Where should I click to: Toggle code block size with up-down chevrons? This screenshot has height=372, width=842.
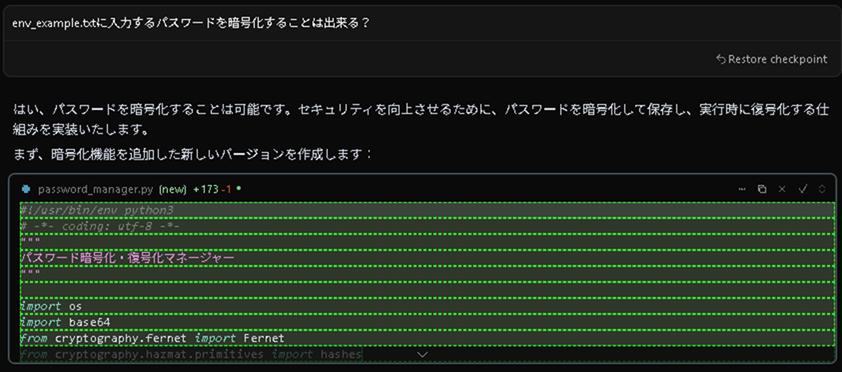(x=822, y=189)
